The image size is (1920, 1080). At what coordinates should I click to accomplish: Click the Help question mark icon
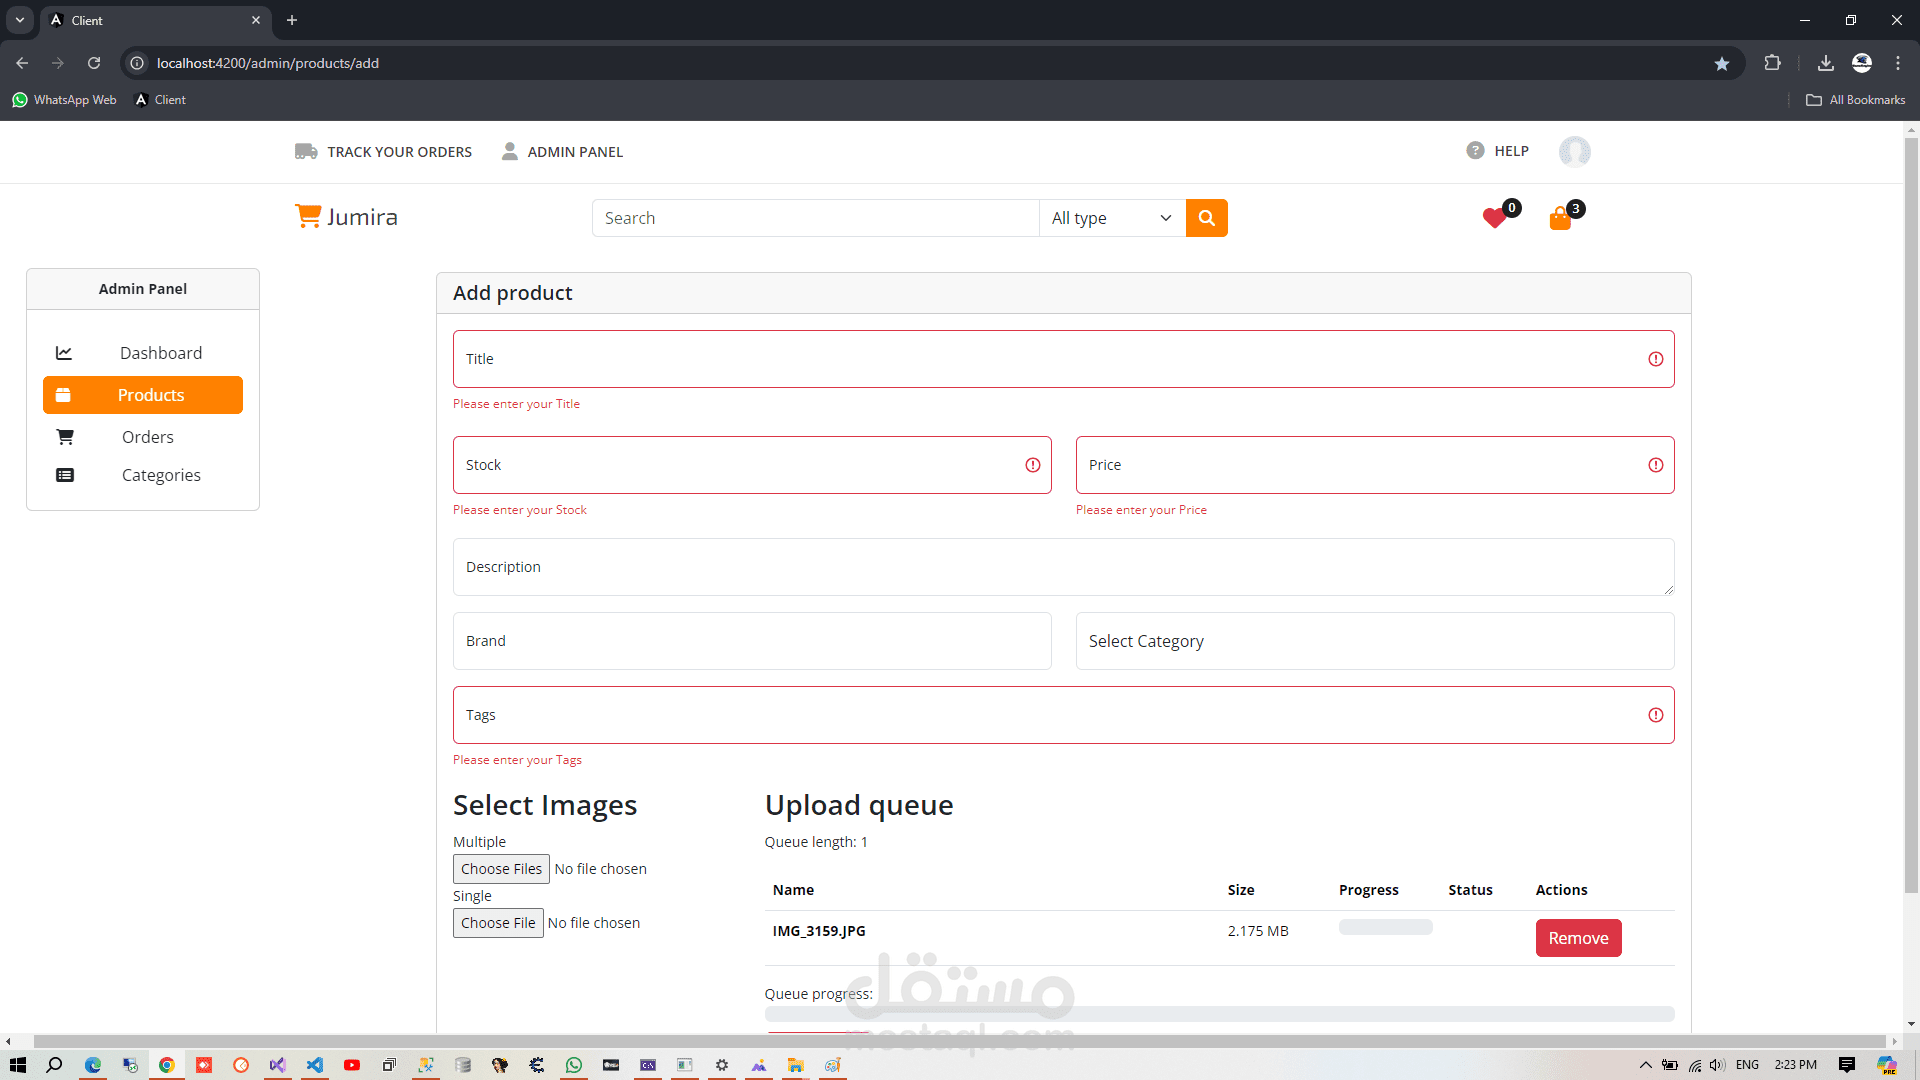pos(1475,151)
